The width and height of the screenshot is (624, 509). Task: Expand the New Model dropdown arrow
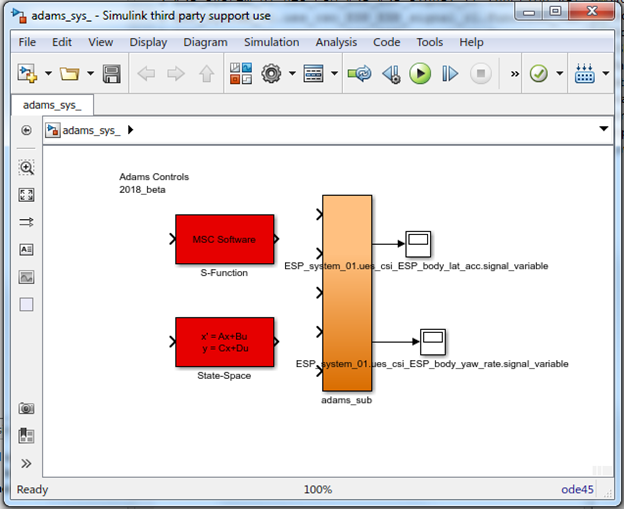48,73
